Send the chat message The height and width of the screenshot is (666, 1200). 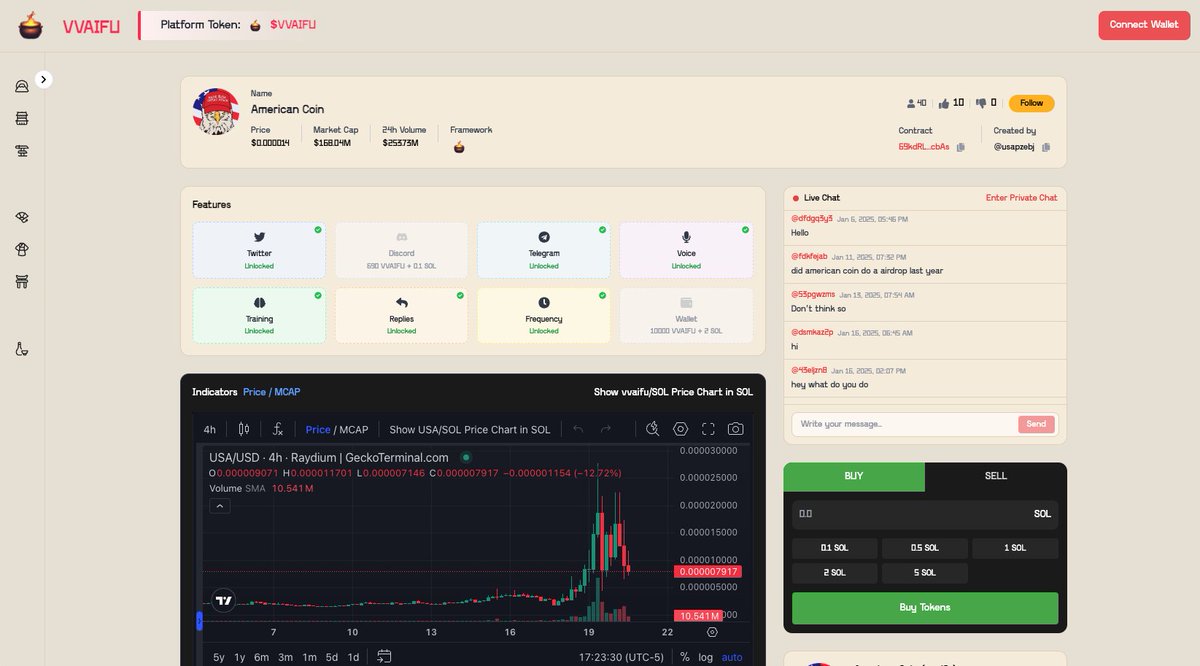(x=1036, y=424)
